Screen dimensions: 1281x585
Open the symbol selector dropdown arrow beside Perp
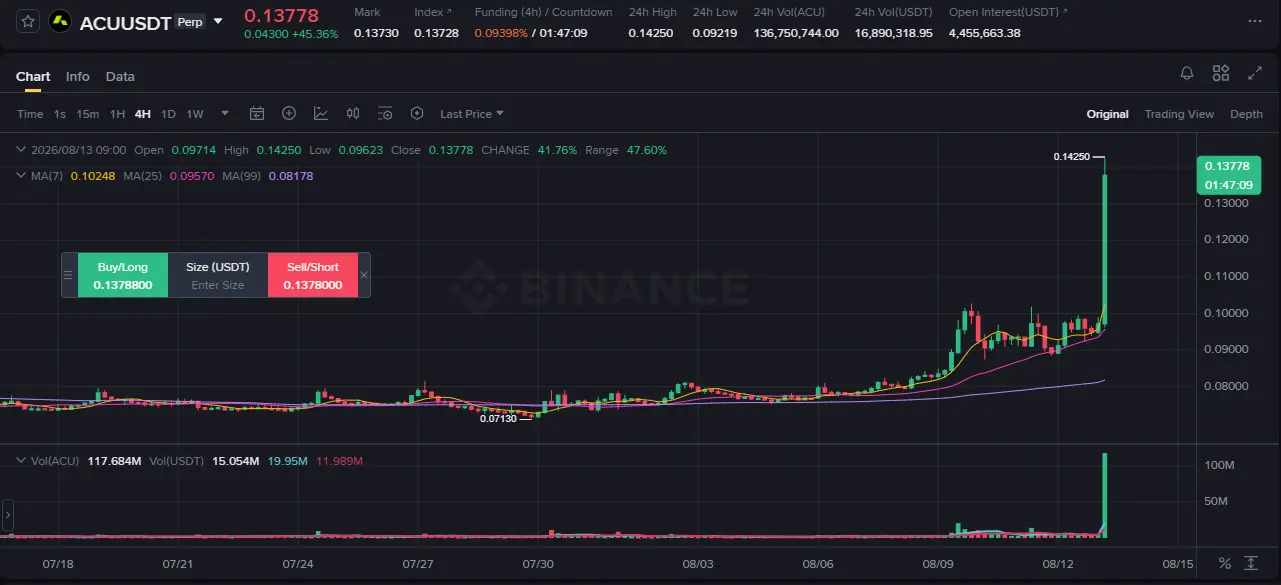pos(219,21)
